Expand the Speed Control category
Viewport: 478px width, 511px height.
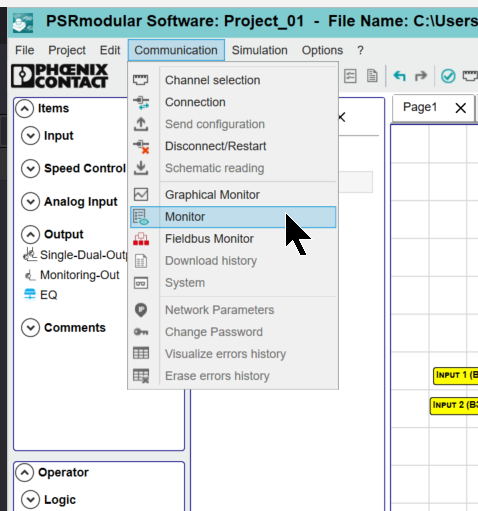coord(30,168)
